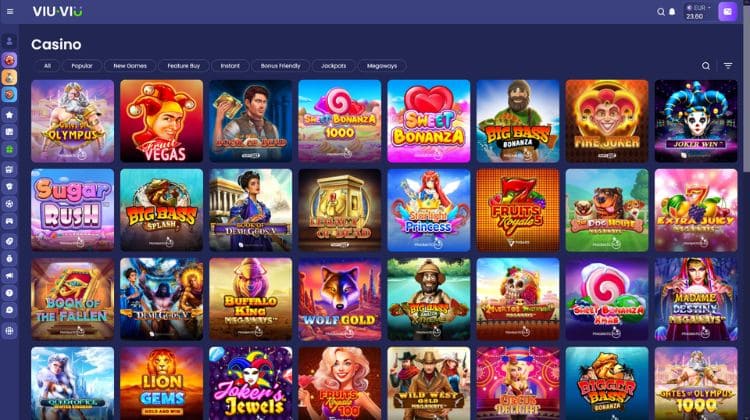This screenshot has height=420, width=750.
Task: Launch the Wolf Gold game thumbnail
Action: pyautogui.click(x=340, y=299)
